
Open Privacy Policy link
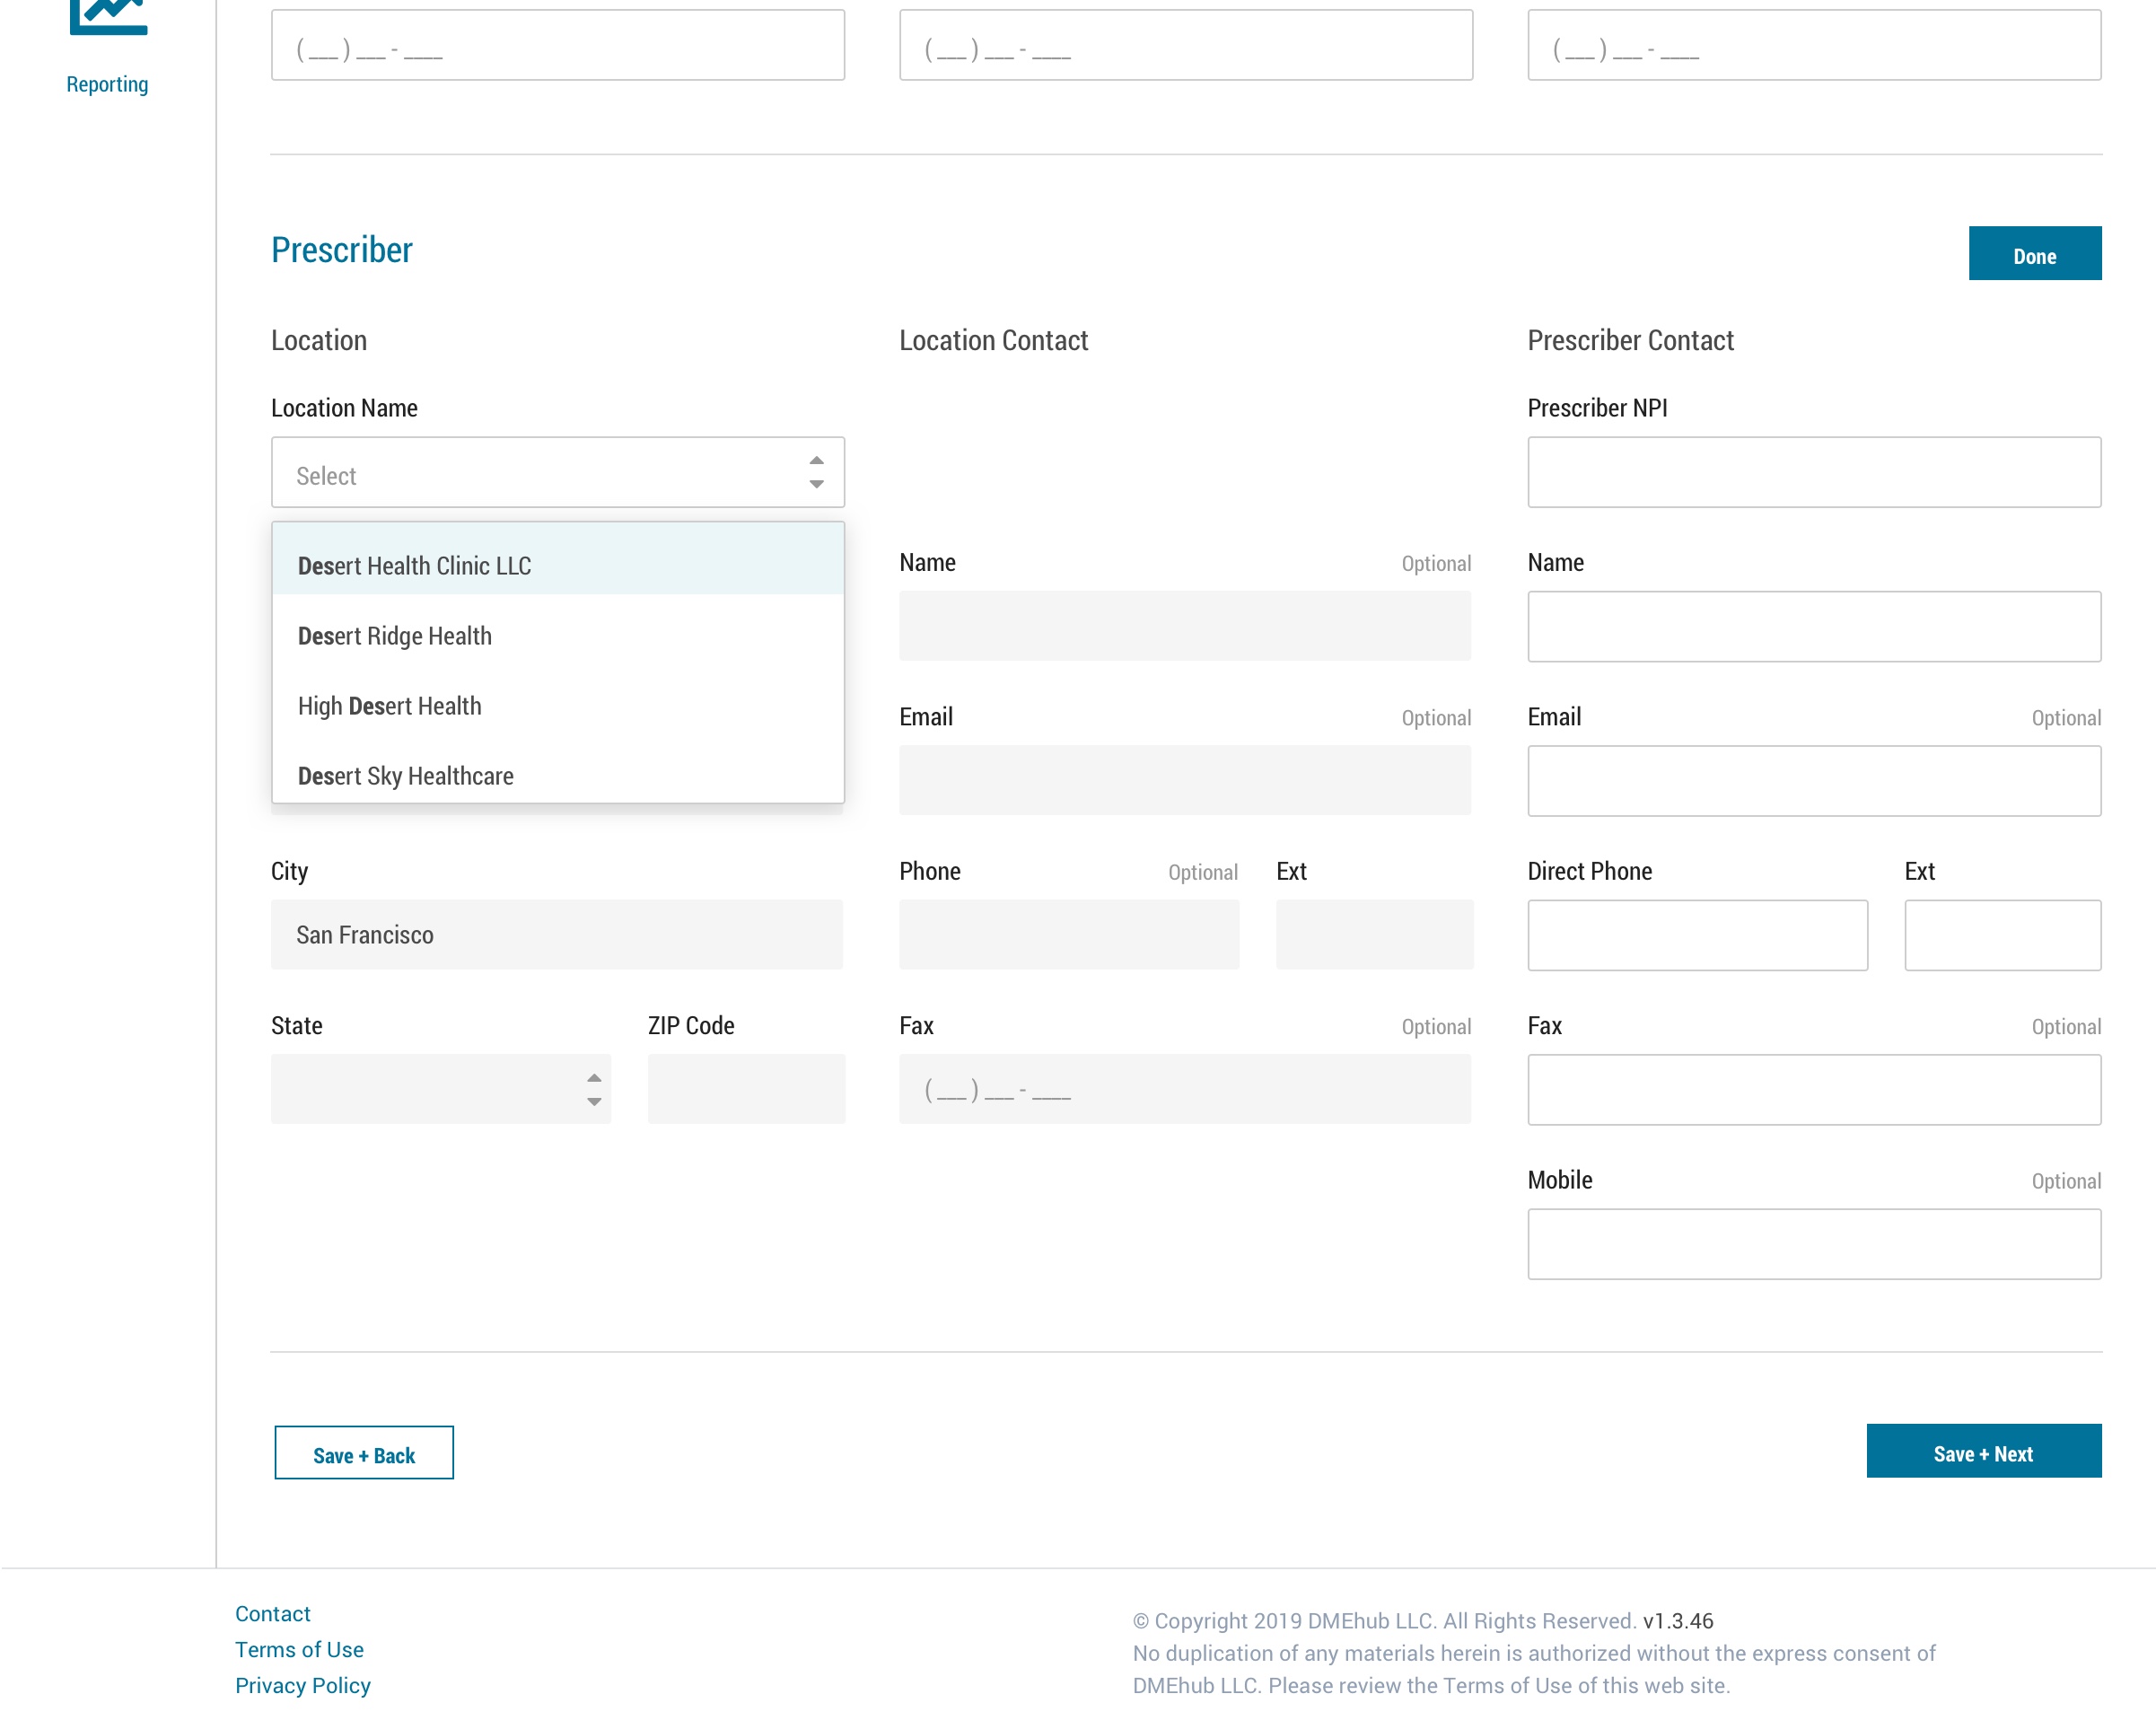click(302, 1685)
